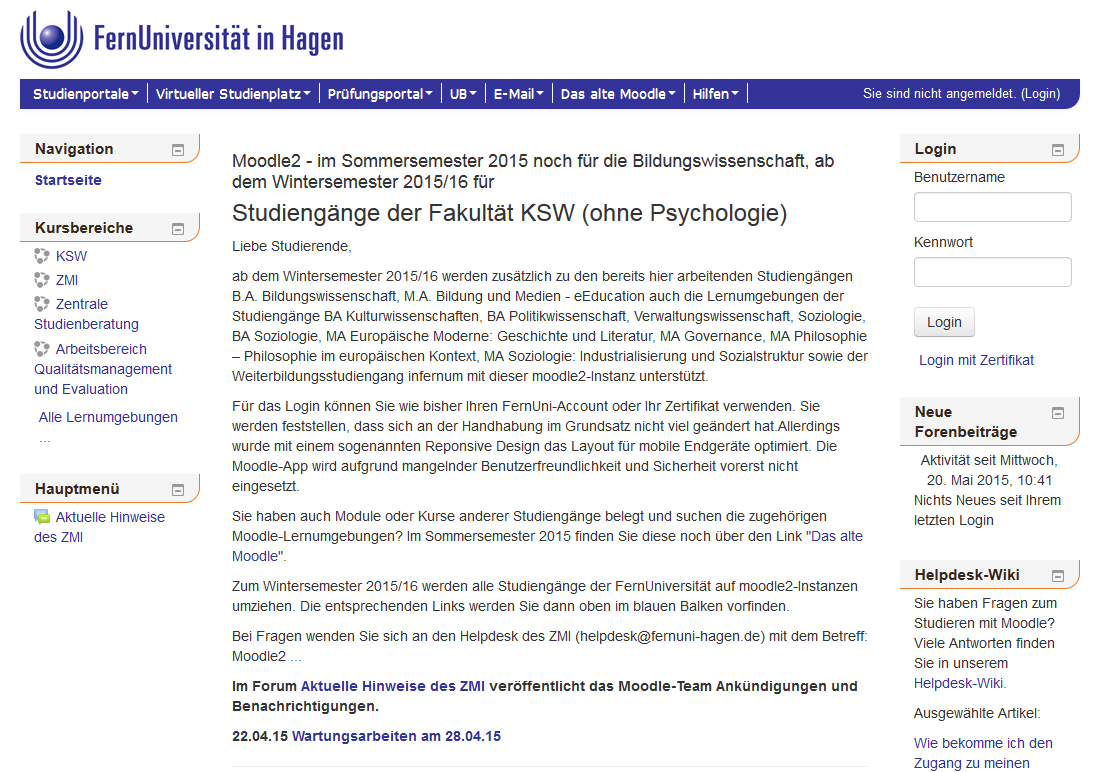Follow the "Das alte Moodle" link in the text

point(837,536)
